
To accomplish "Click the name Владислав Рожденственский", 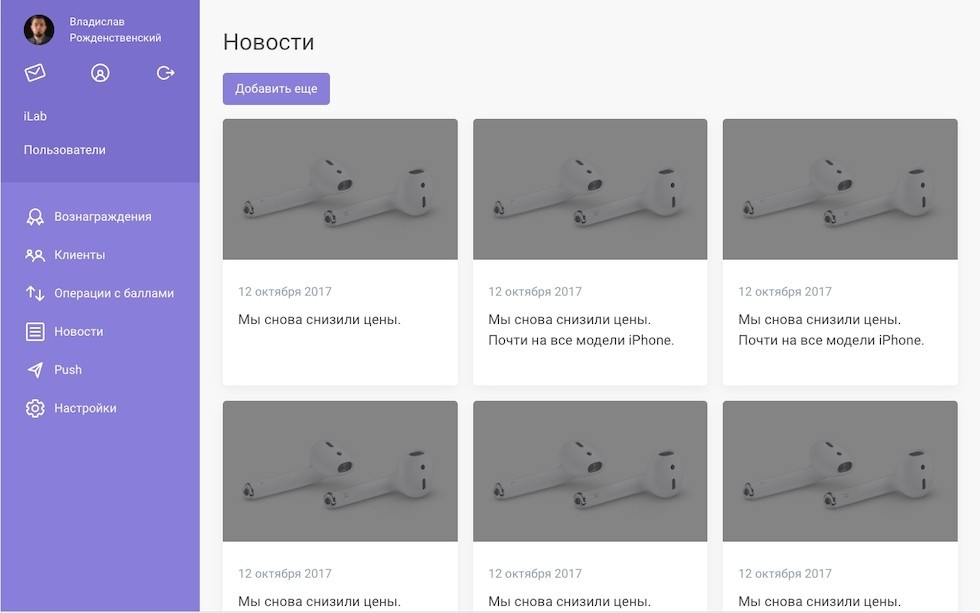I will point(115,30).
